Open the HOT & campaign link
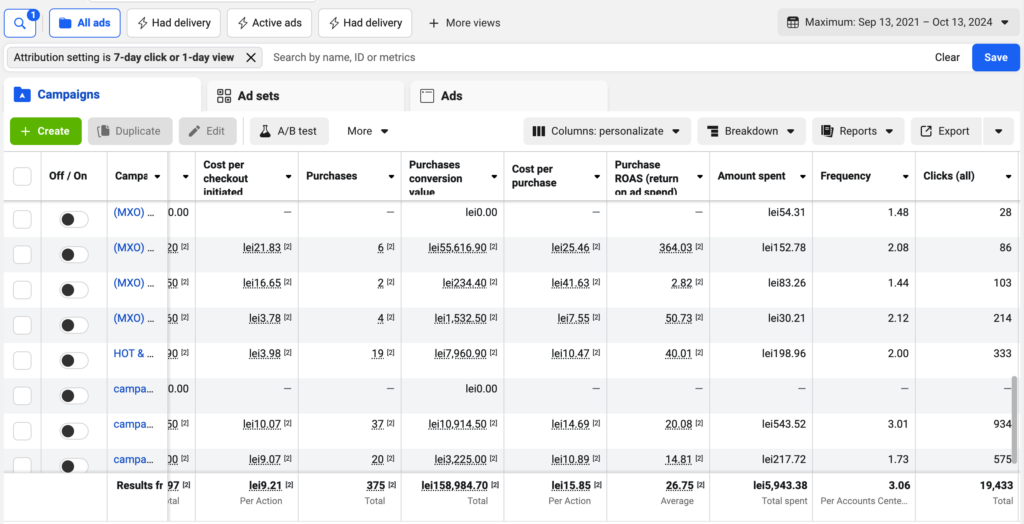The width and height of the screenshot is (1024, 524). click(x=133, y=353)
